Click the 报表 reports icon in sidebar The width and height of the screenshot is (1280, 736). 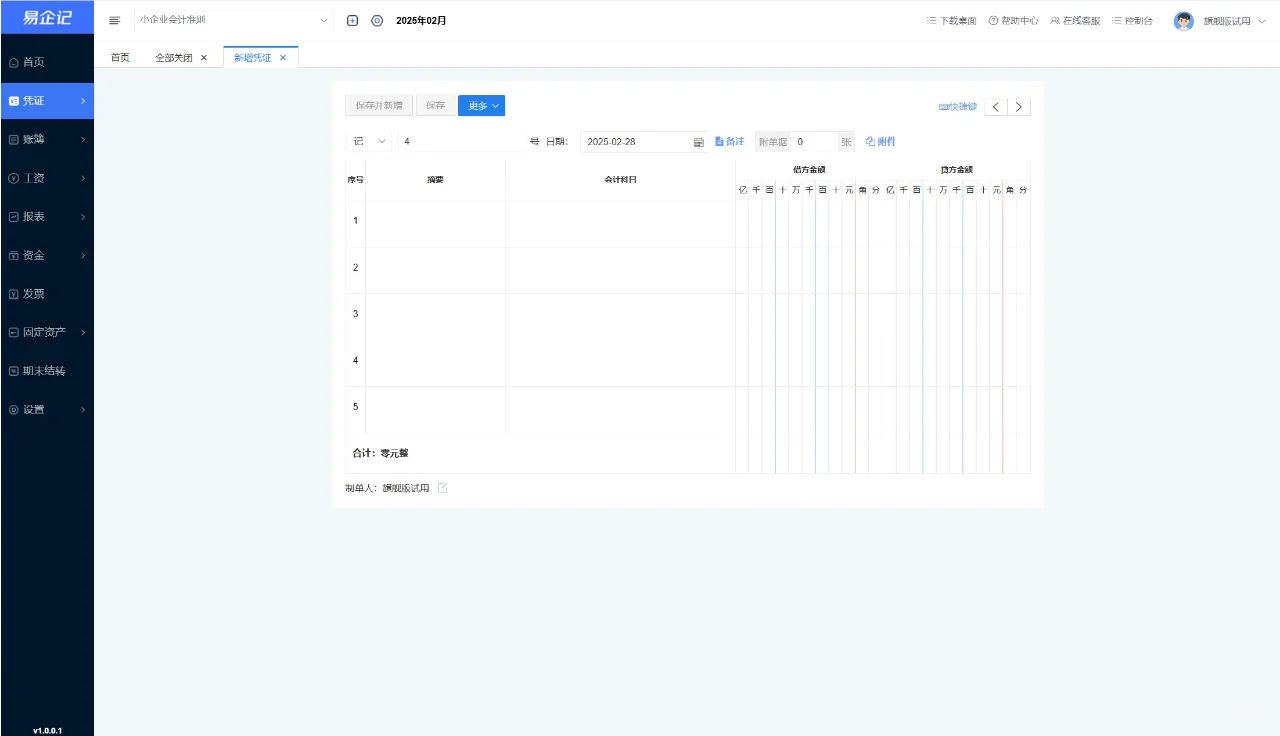pyautogui.click(x=13, y=217)
